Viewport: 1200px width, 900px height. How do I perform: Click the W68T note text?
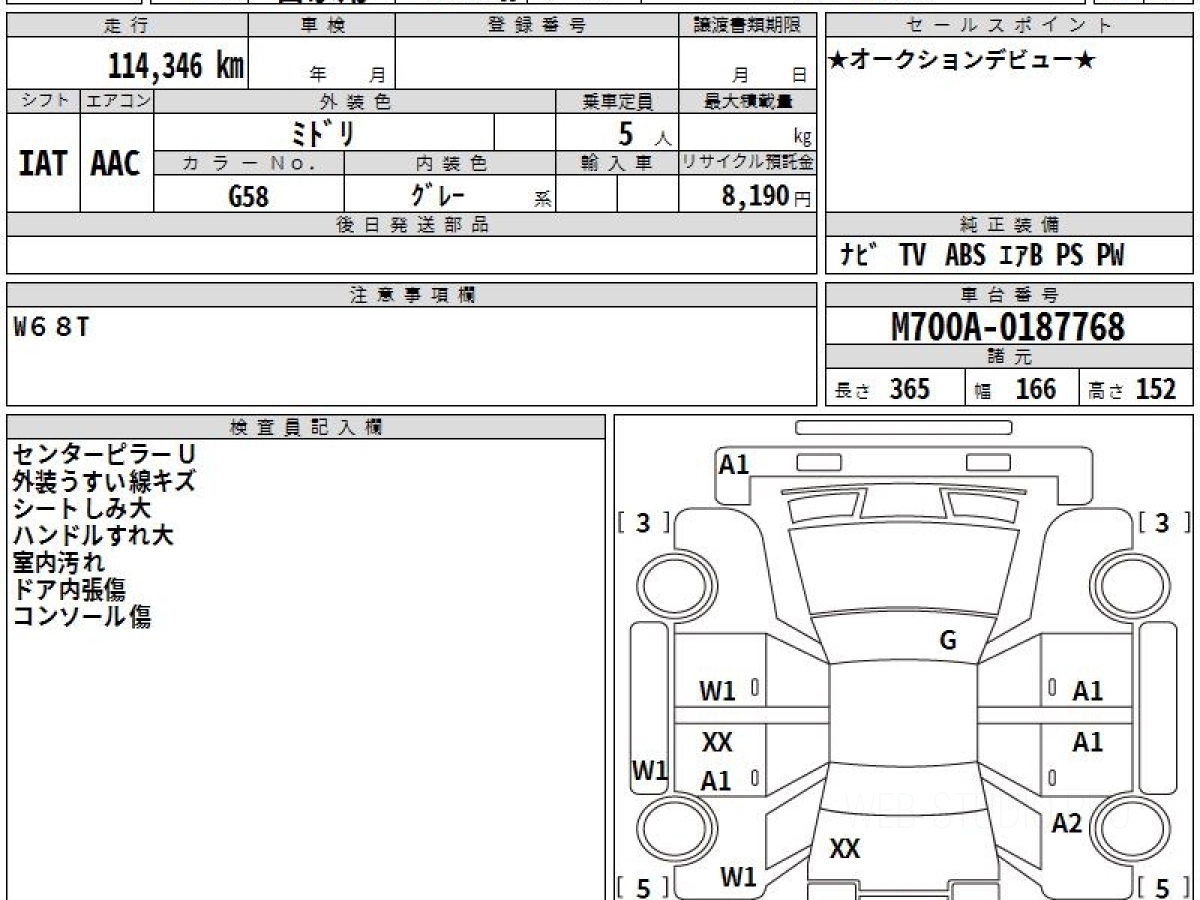(52, 326)
